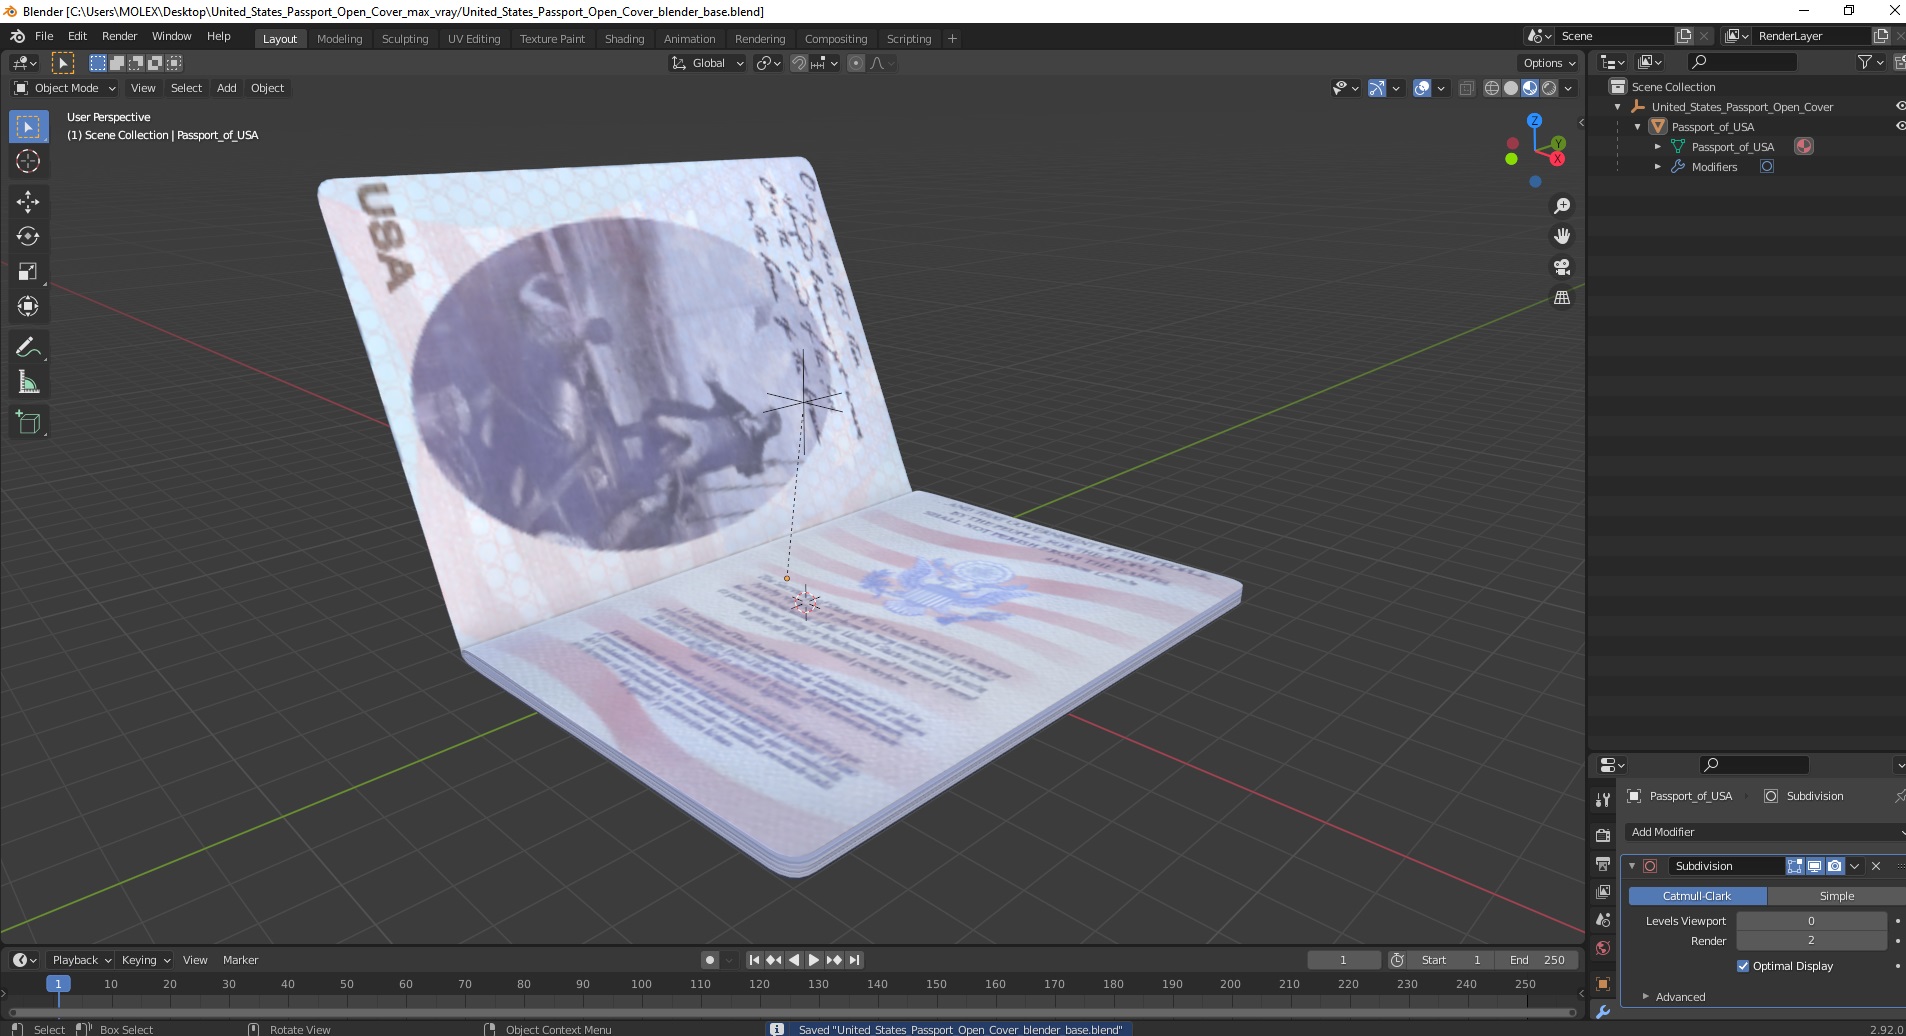Viewport: 1906px width, 1036px height.
Task: Switch to the Shading workspace tab
Action: click(x=624, y=39)
